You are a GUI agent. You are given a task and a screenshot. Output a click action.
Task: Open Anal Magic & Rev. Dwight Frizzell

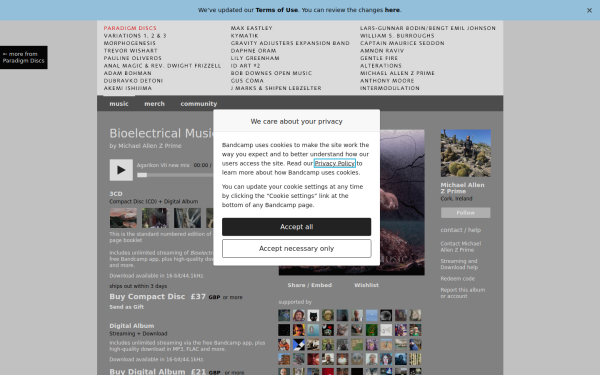[x=162, y=66]
